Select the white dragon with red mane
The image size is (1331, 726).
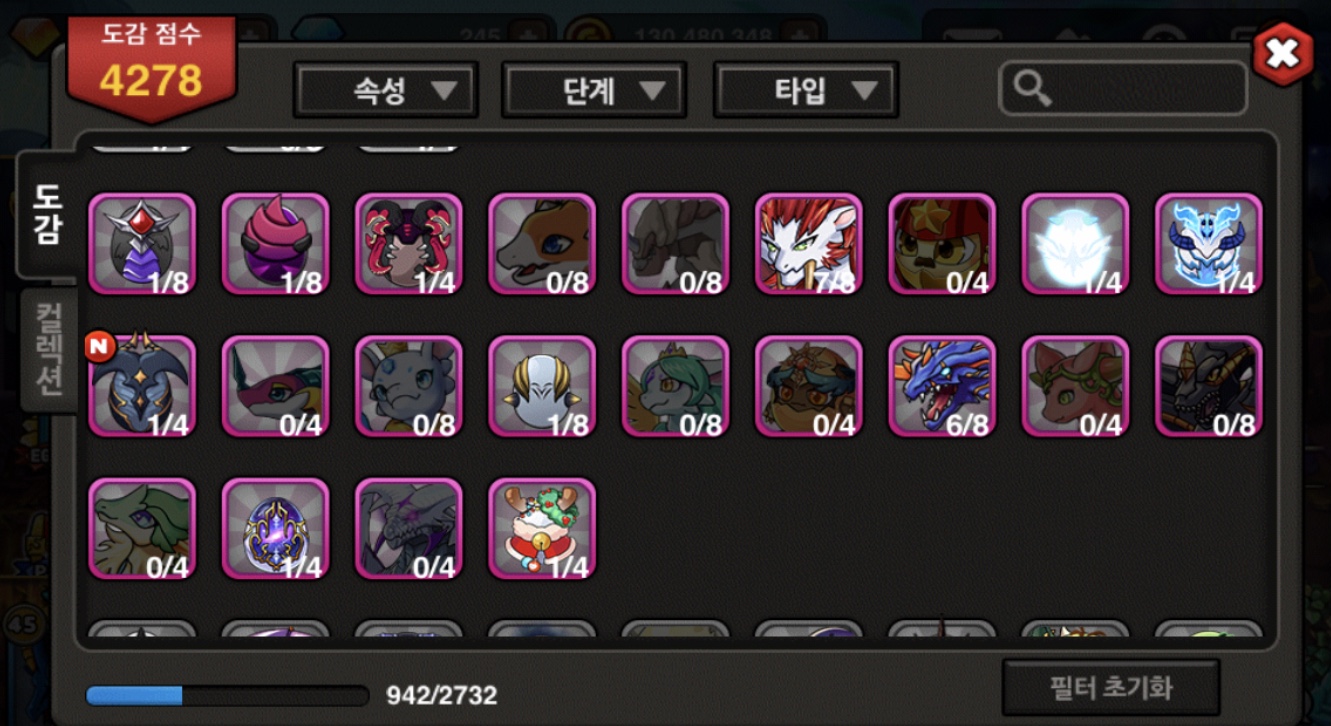pos(808,244)
